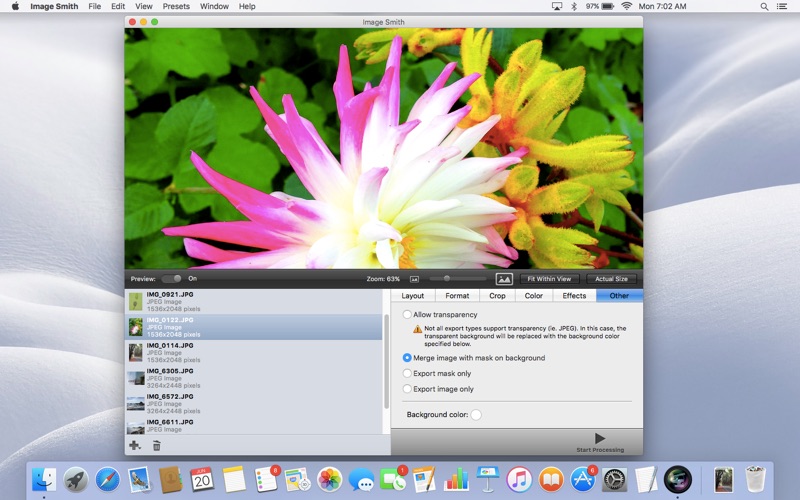Viewport: 800px width, 500px height.
Task: Click the Background color swatch
Action: tap(476, 415)
